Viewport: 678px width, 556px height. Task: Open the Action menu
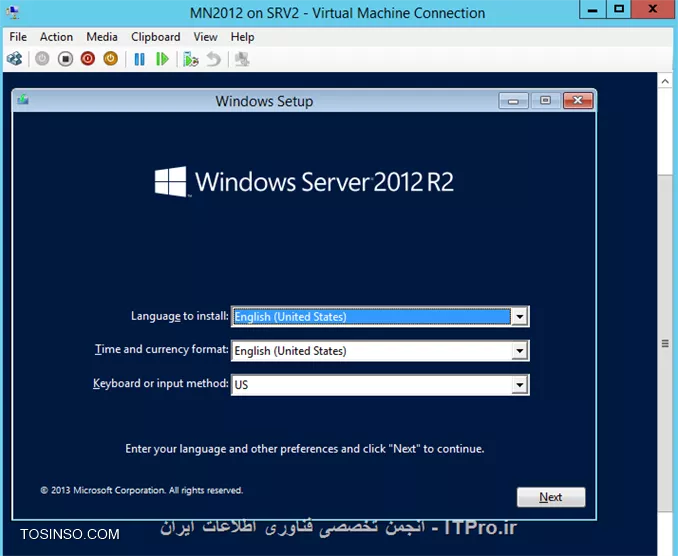click(x=56, y=37)
